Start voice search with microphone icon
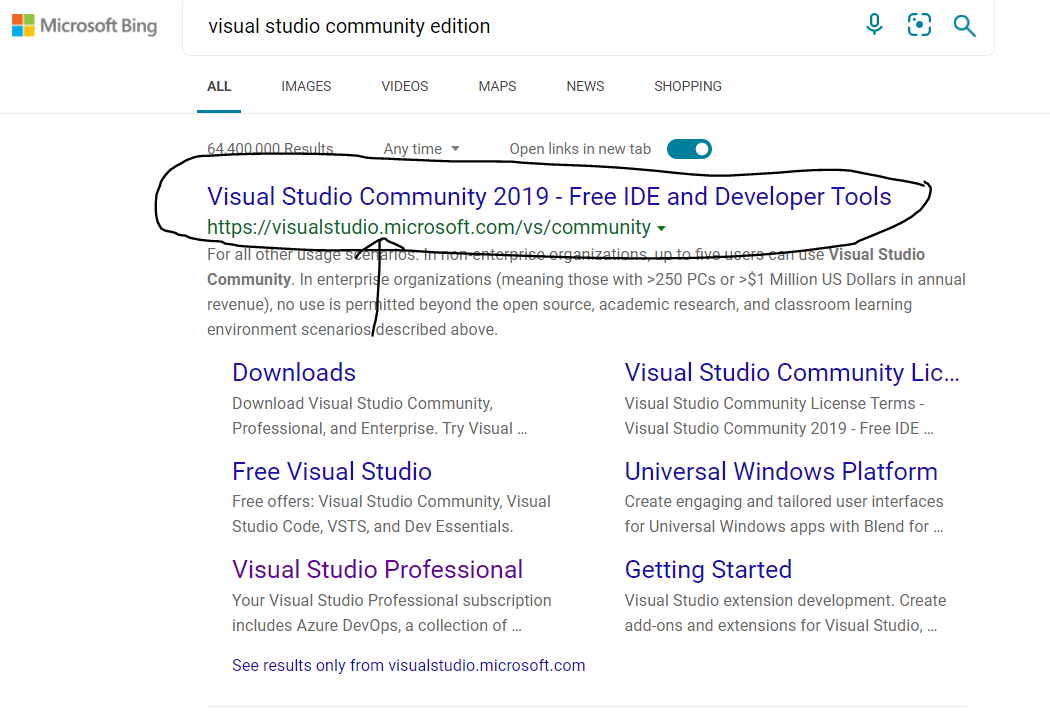1050x711 pixels. click(x=874, y=25)
